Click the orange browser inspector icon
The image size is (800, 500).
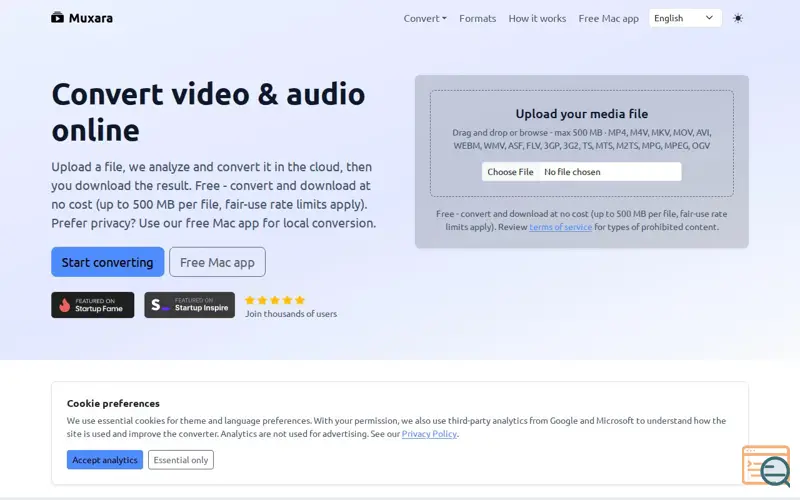pos(766,465)
